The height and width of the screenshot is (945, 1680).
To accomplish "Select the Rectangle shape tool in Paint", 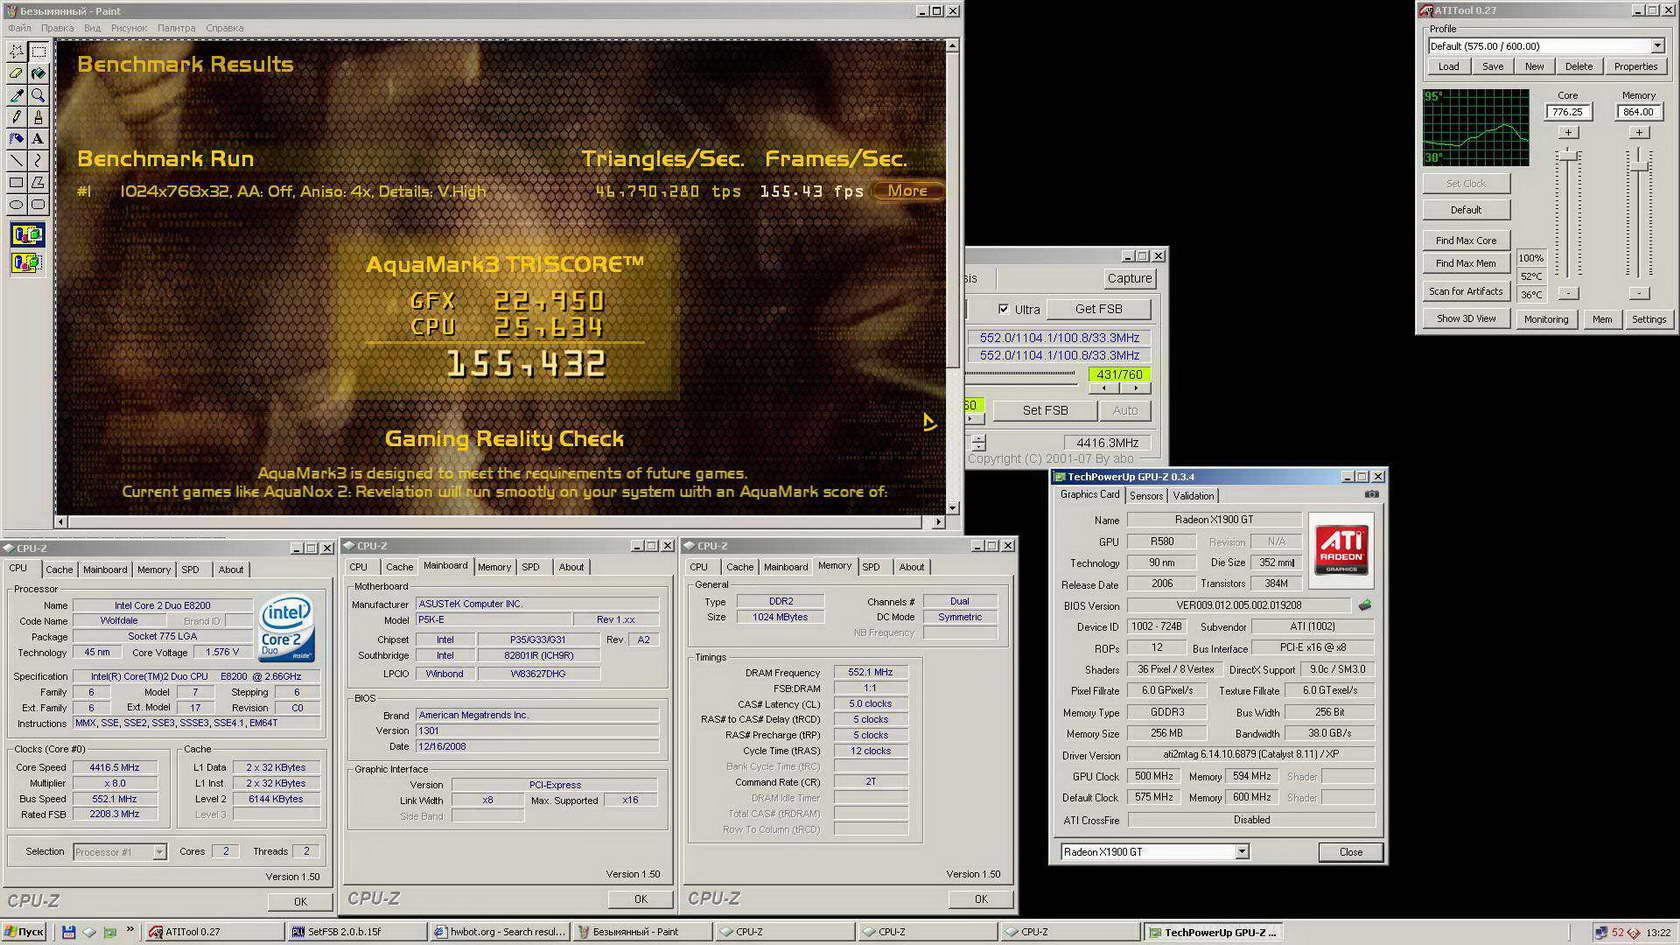I will point(16,182).
